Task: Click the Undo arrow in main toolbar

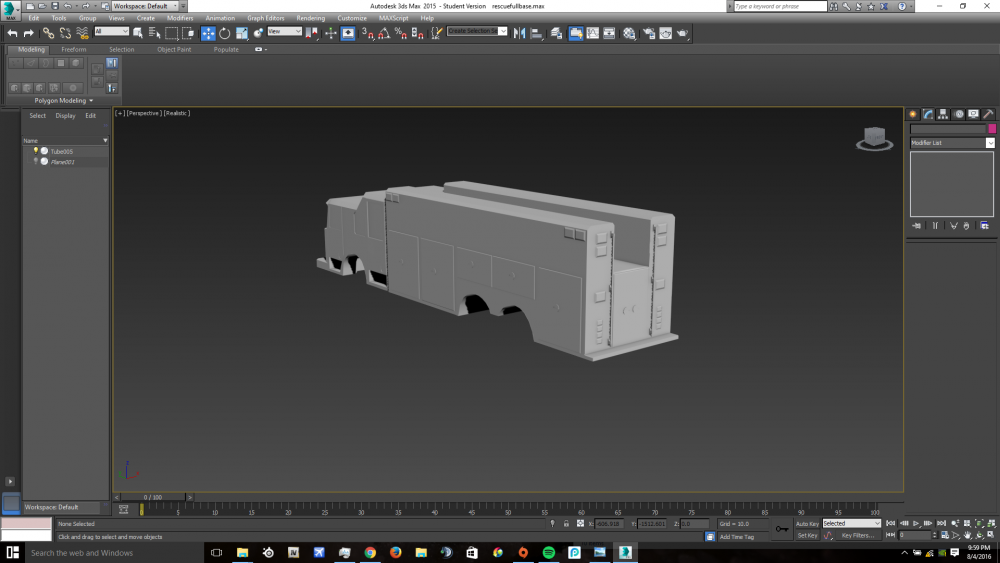Action: pos(12,33)
